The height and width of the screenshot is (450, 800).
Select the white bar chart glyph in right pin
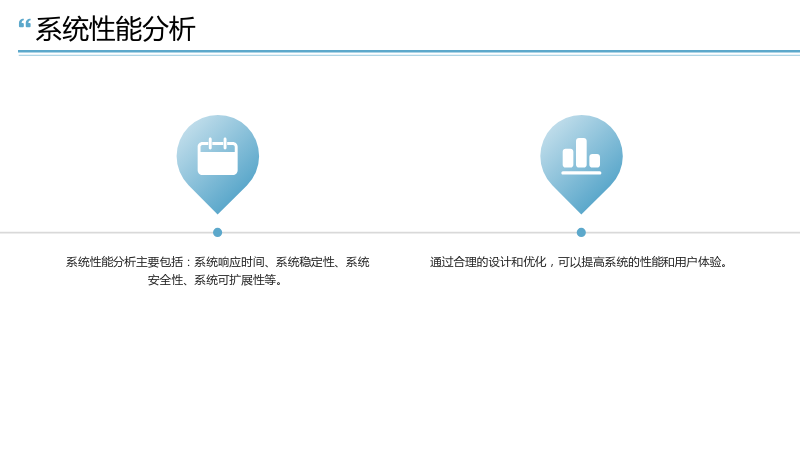(581, 156)
